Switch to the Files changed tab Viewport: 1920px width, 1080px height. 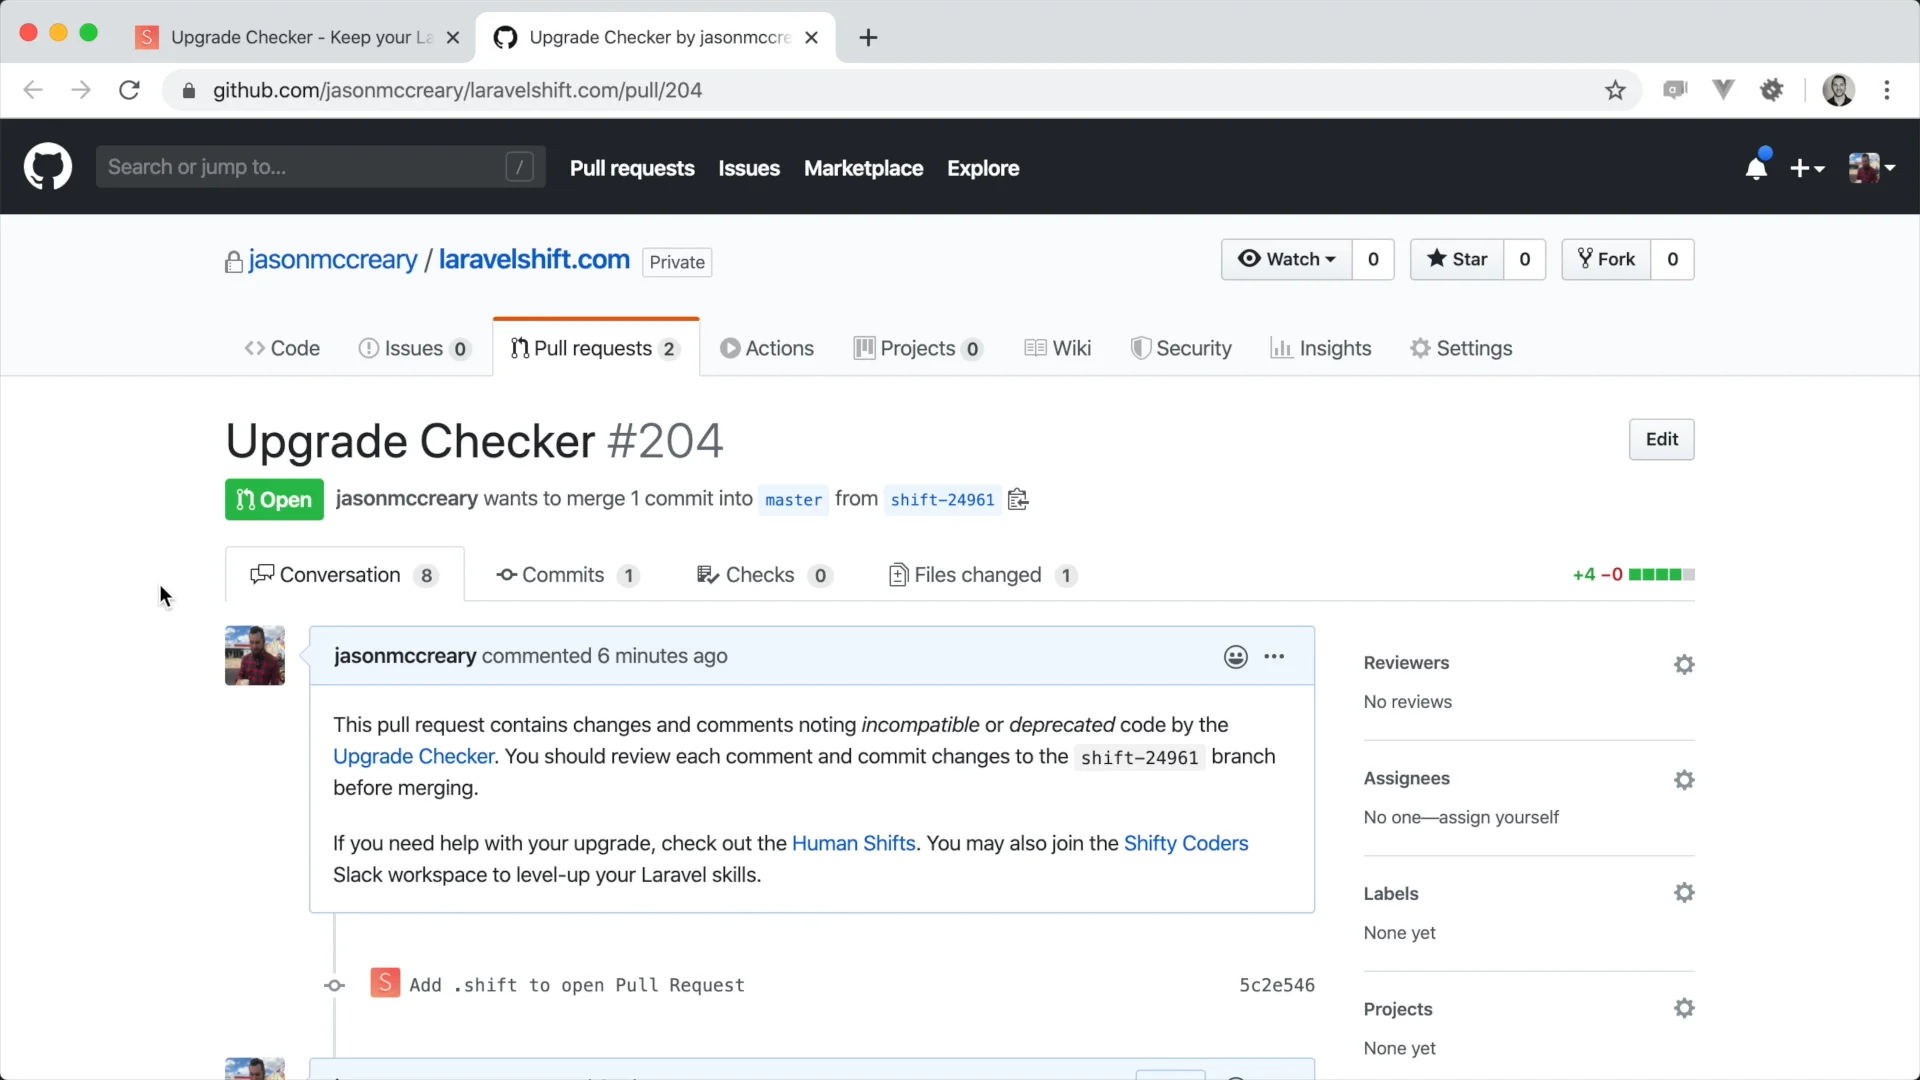(977, 575)
